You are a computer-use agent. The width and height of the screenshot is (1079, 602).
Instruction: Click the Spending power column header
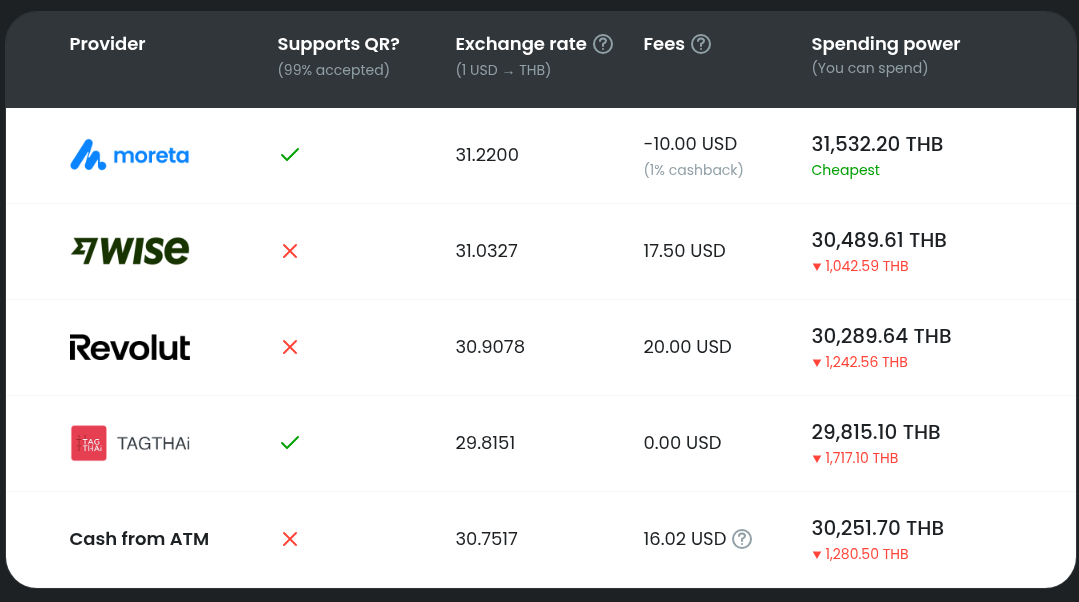885,44
